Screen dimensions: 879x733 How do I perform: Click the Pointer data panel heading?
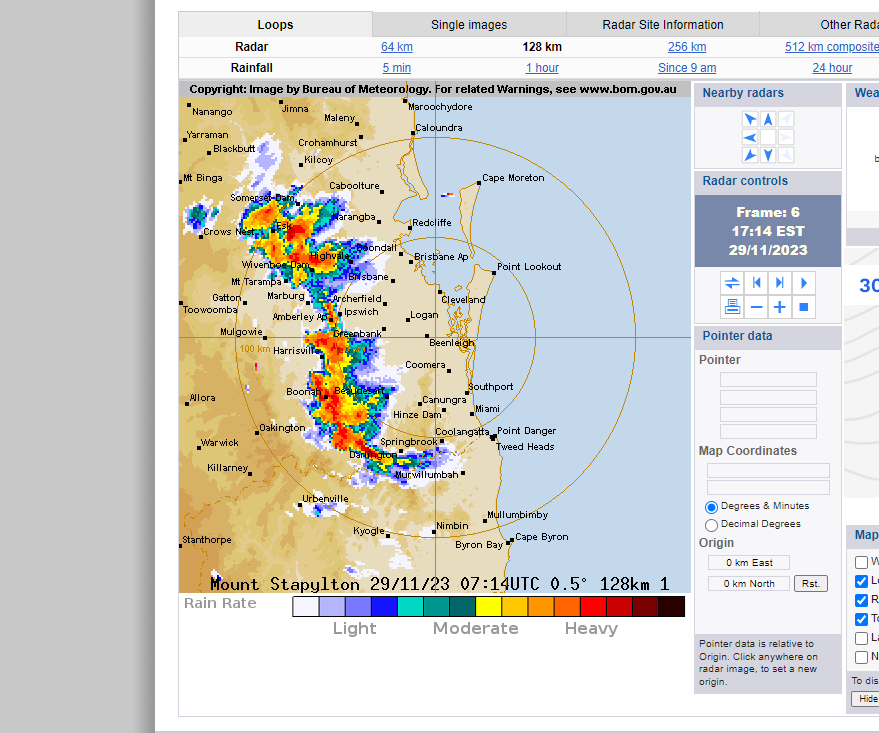tap(737, 336)
